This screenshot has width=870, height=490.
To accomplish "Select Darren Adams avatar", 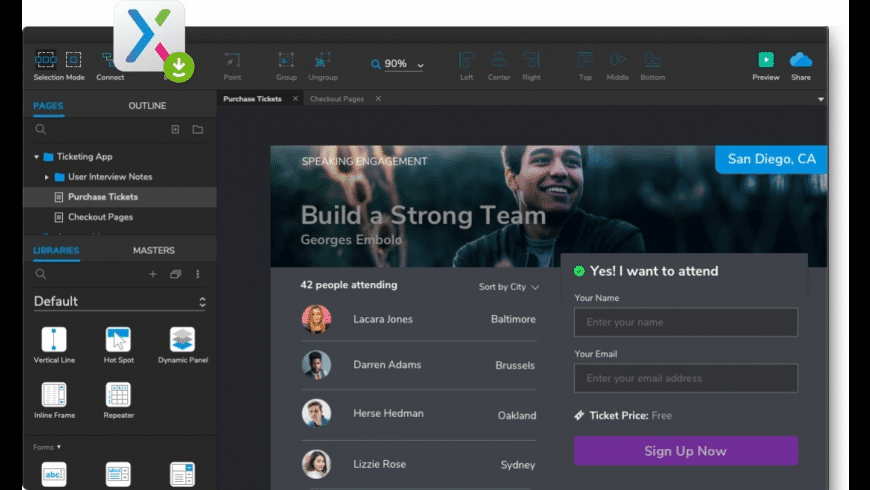I will pyautogui.click(x=316, y=365).
